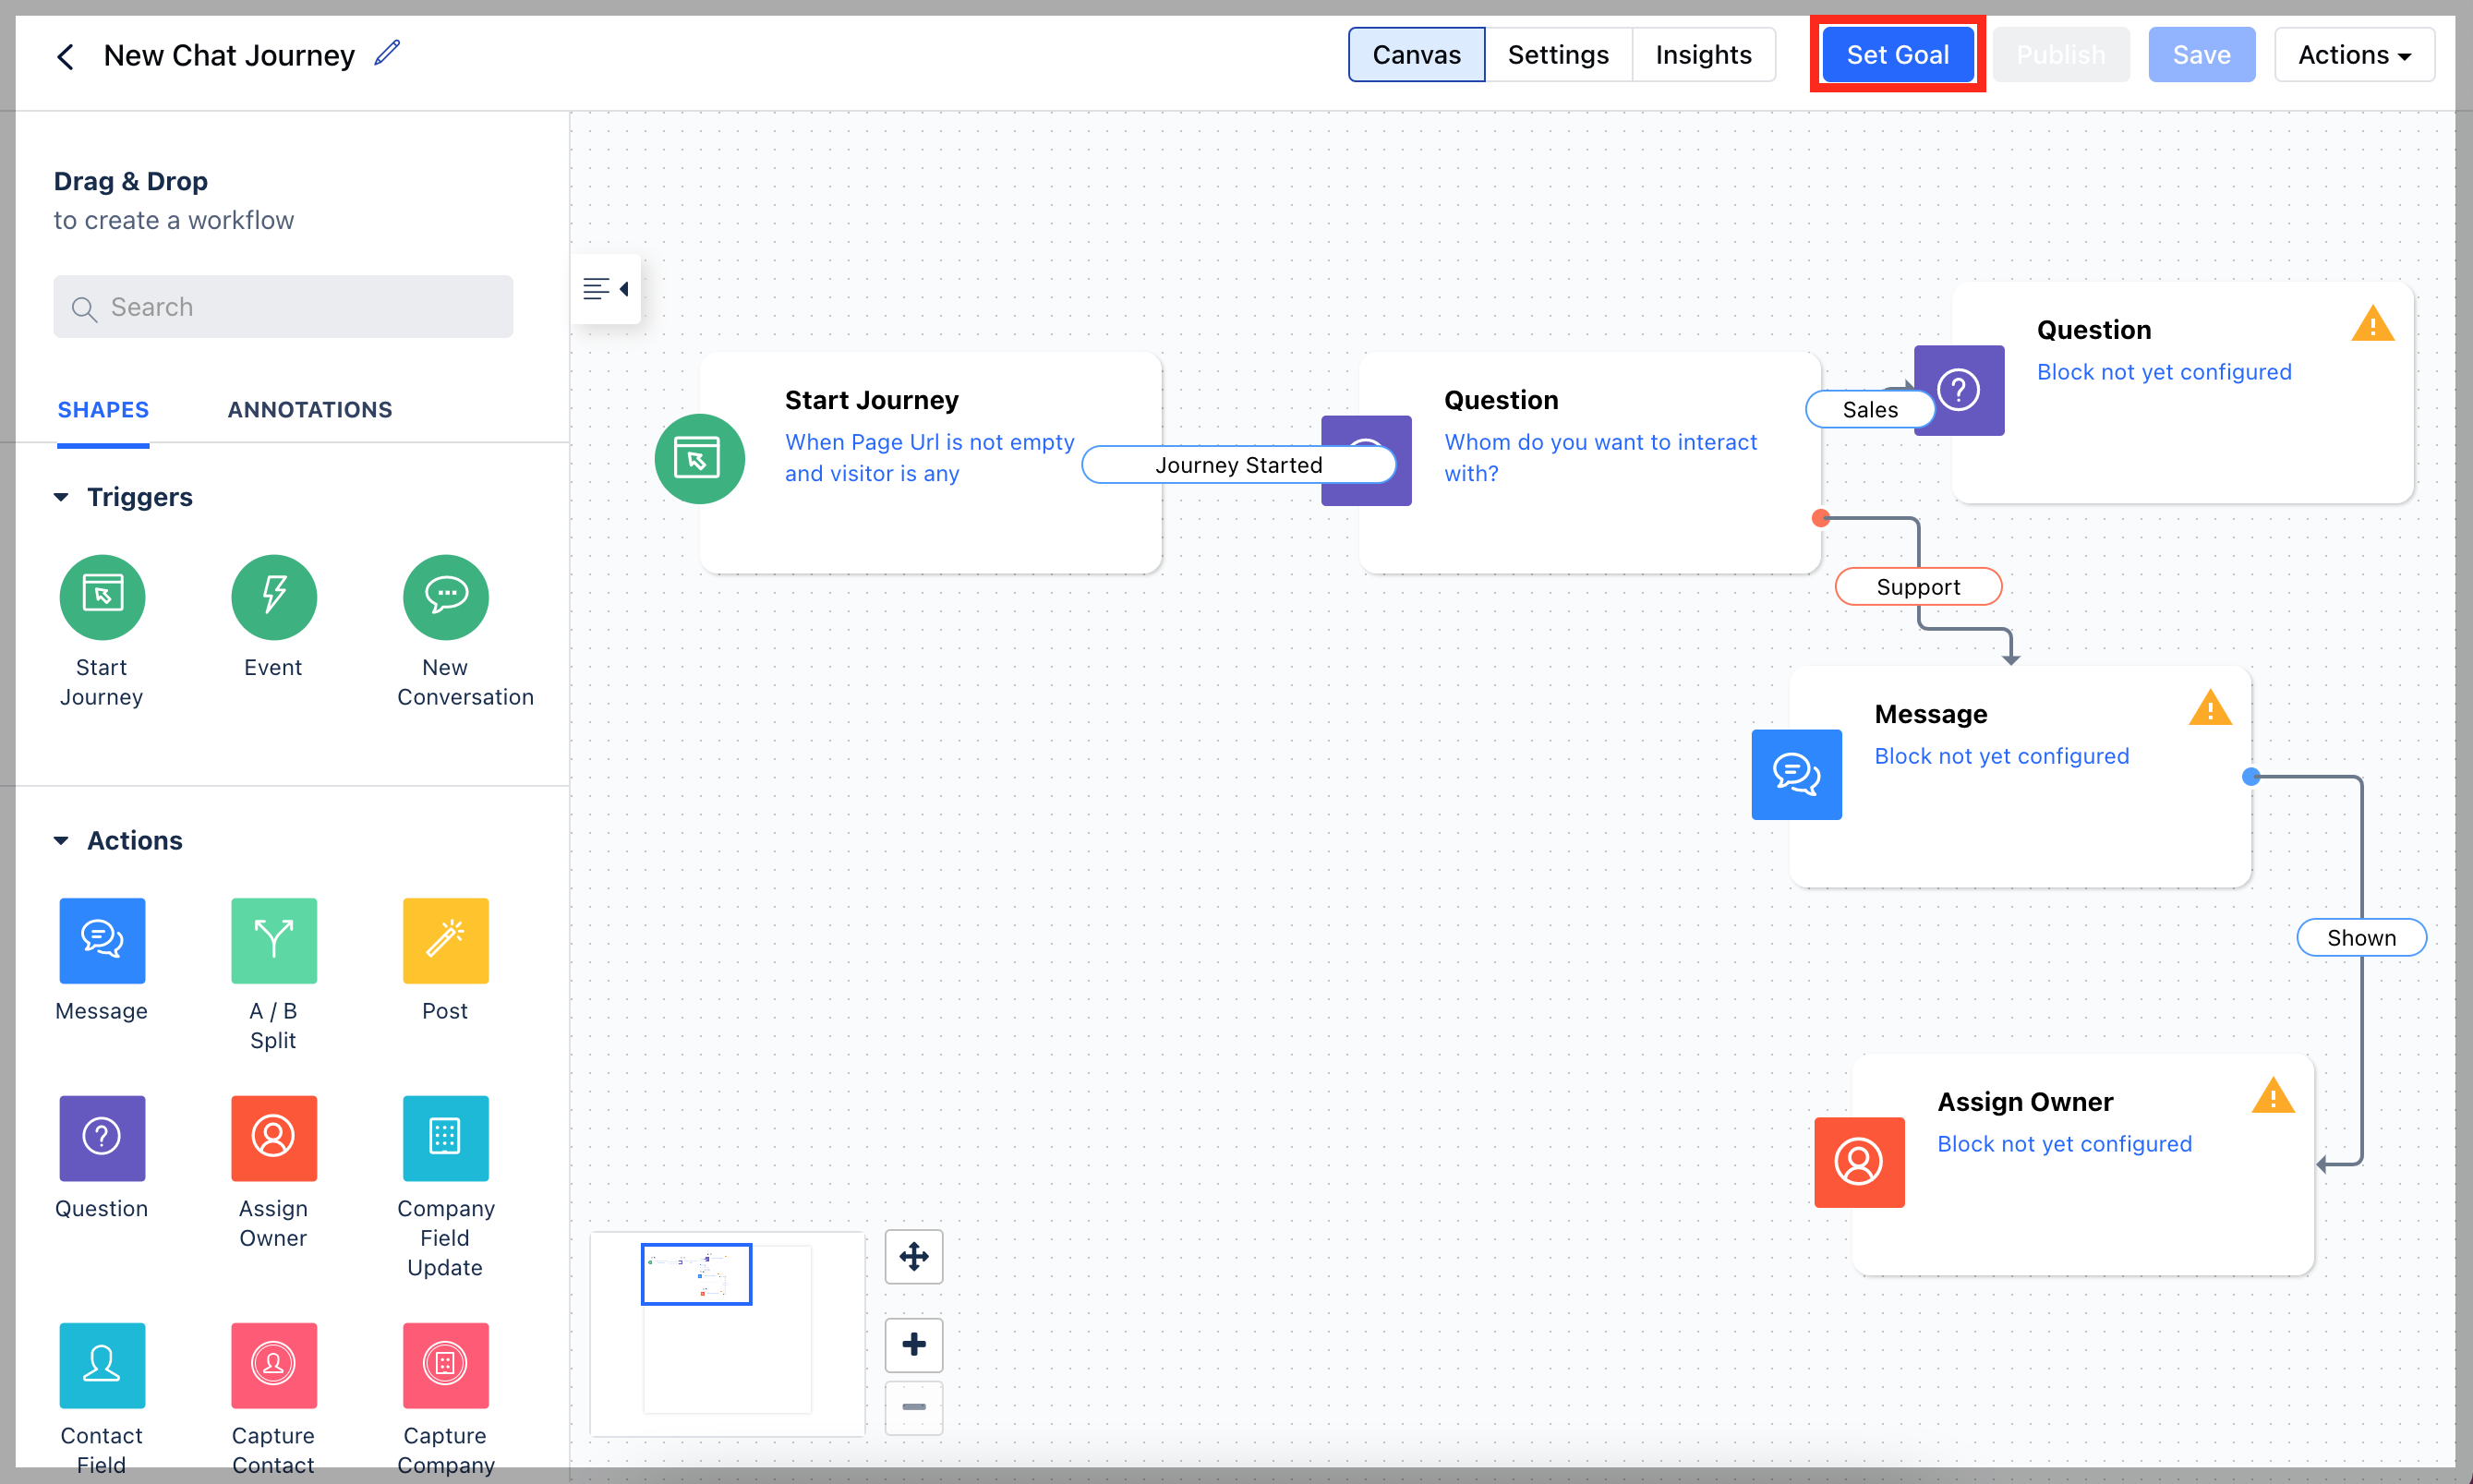Click the Set Goal button
2473x1484 pixels.
pos(1897,55)
